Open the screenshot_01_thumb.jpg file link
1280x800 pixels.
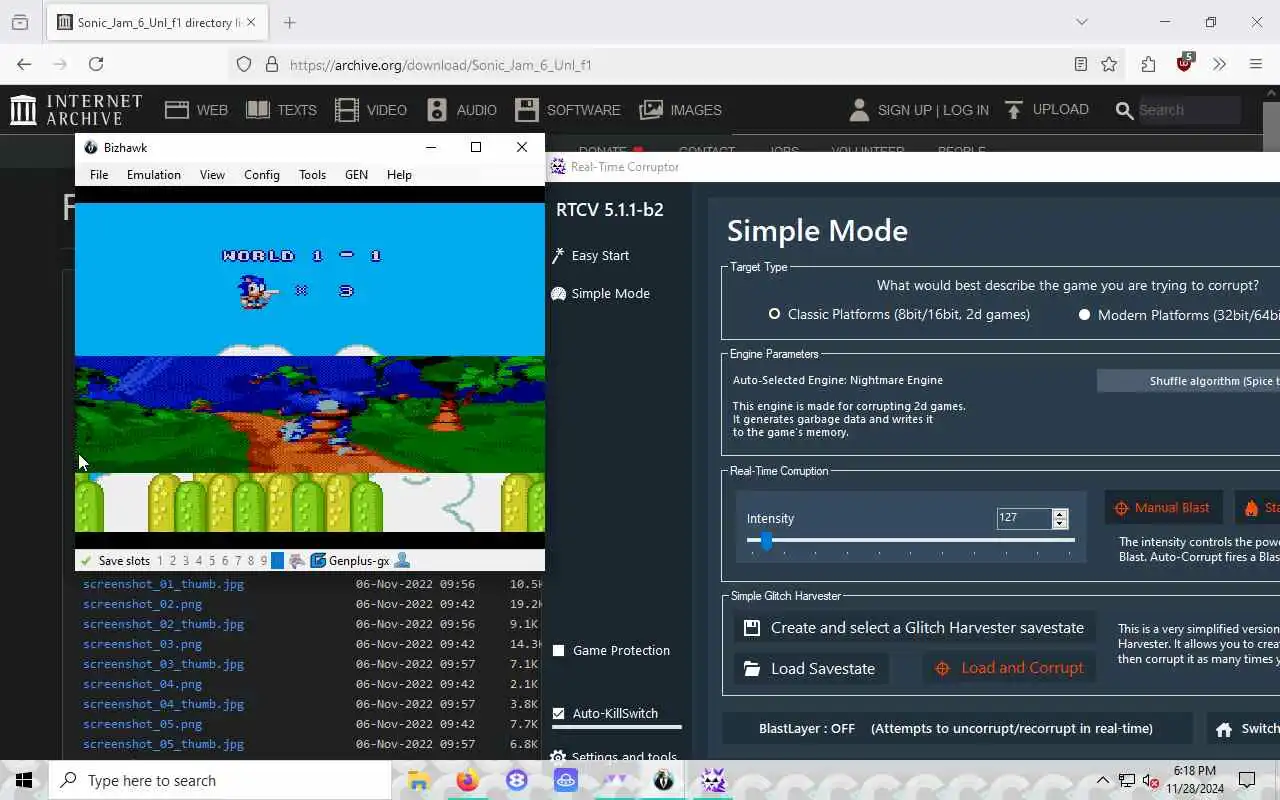coord(163,584)
